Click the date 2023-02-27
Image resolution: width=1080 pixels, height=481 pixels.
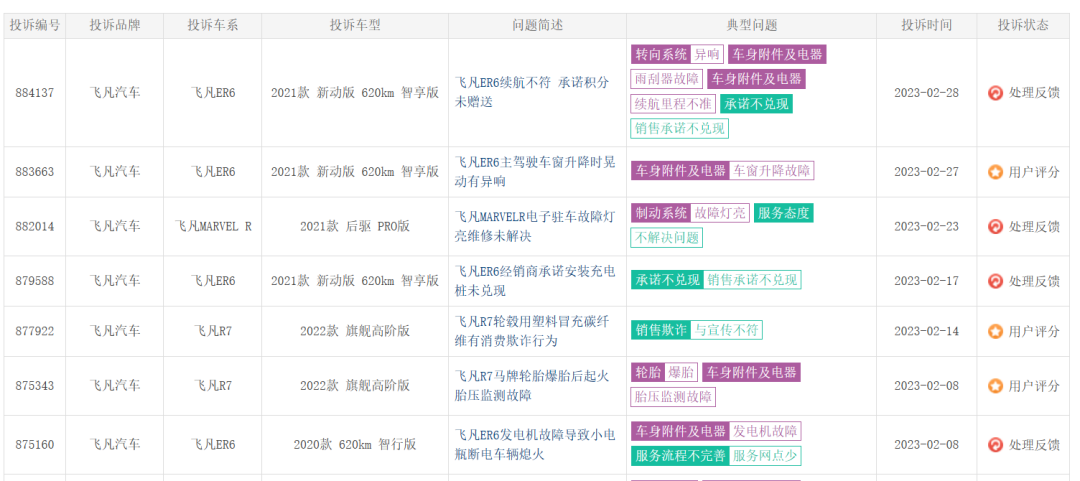click(x=926, y=172)
